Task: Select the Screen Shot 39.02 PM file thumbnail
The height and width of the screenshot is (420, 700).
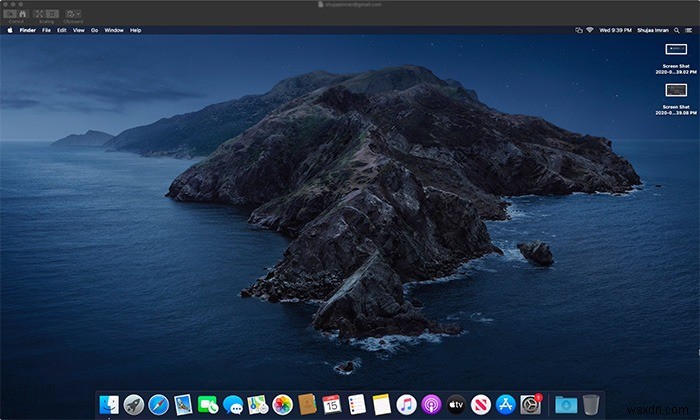Action: tap(676, 49)
